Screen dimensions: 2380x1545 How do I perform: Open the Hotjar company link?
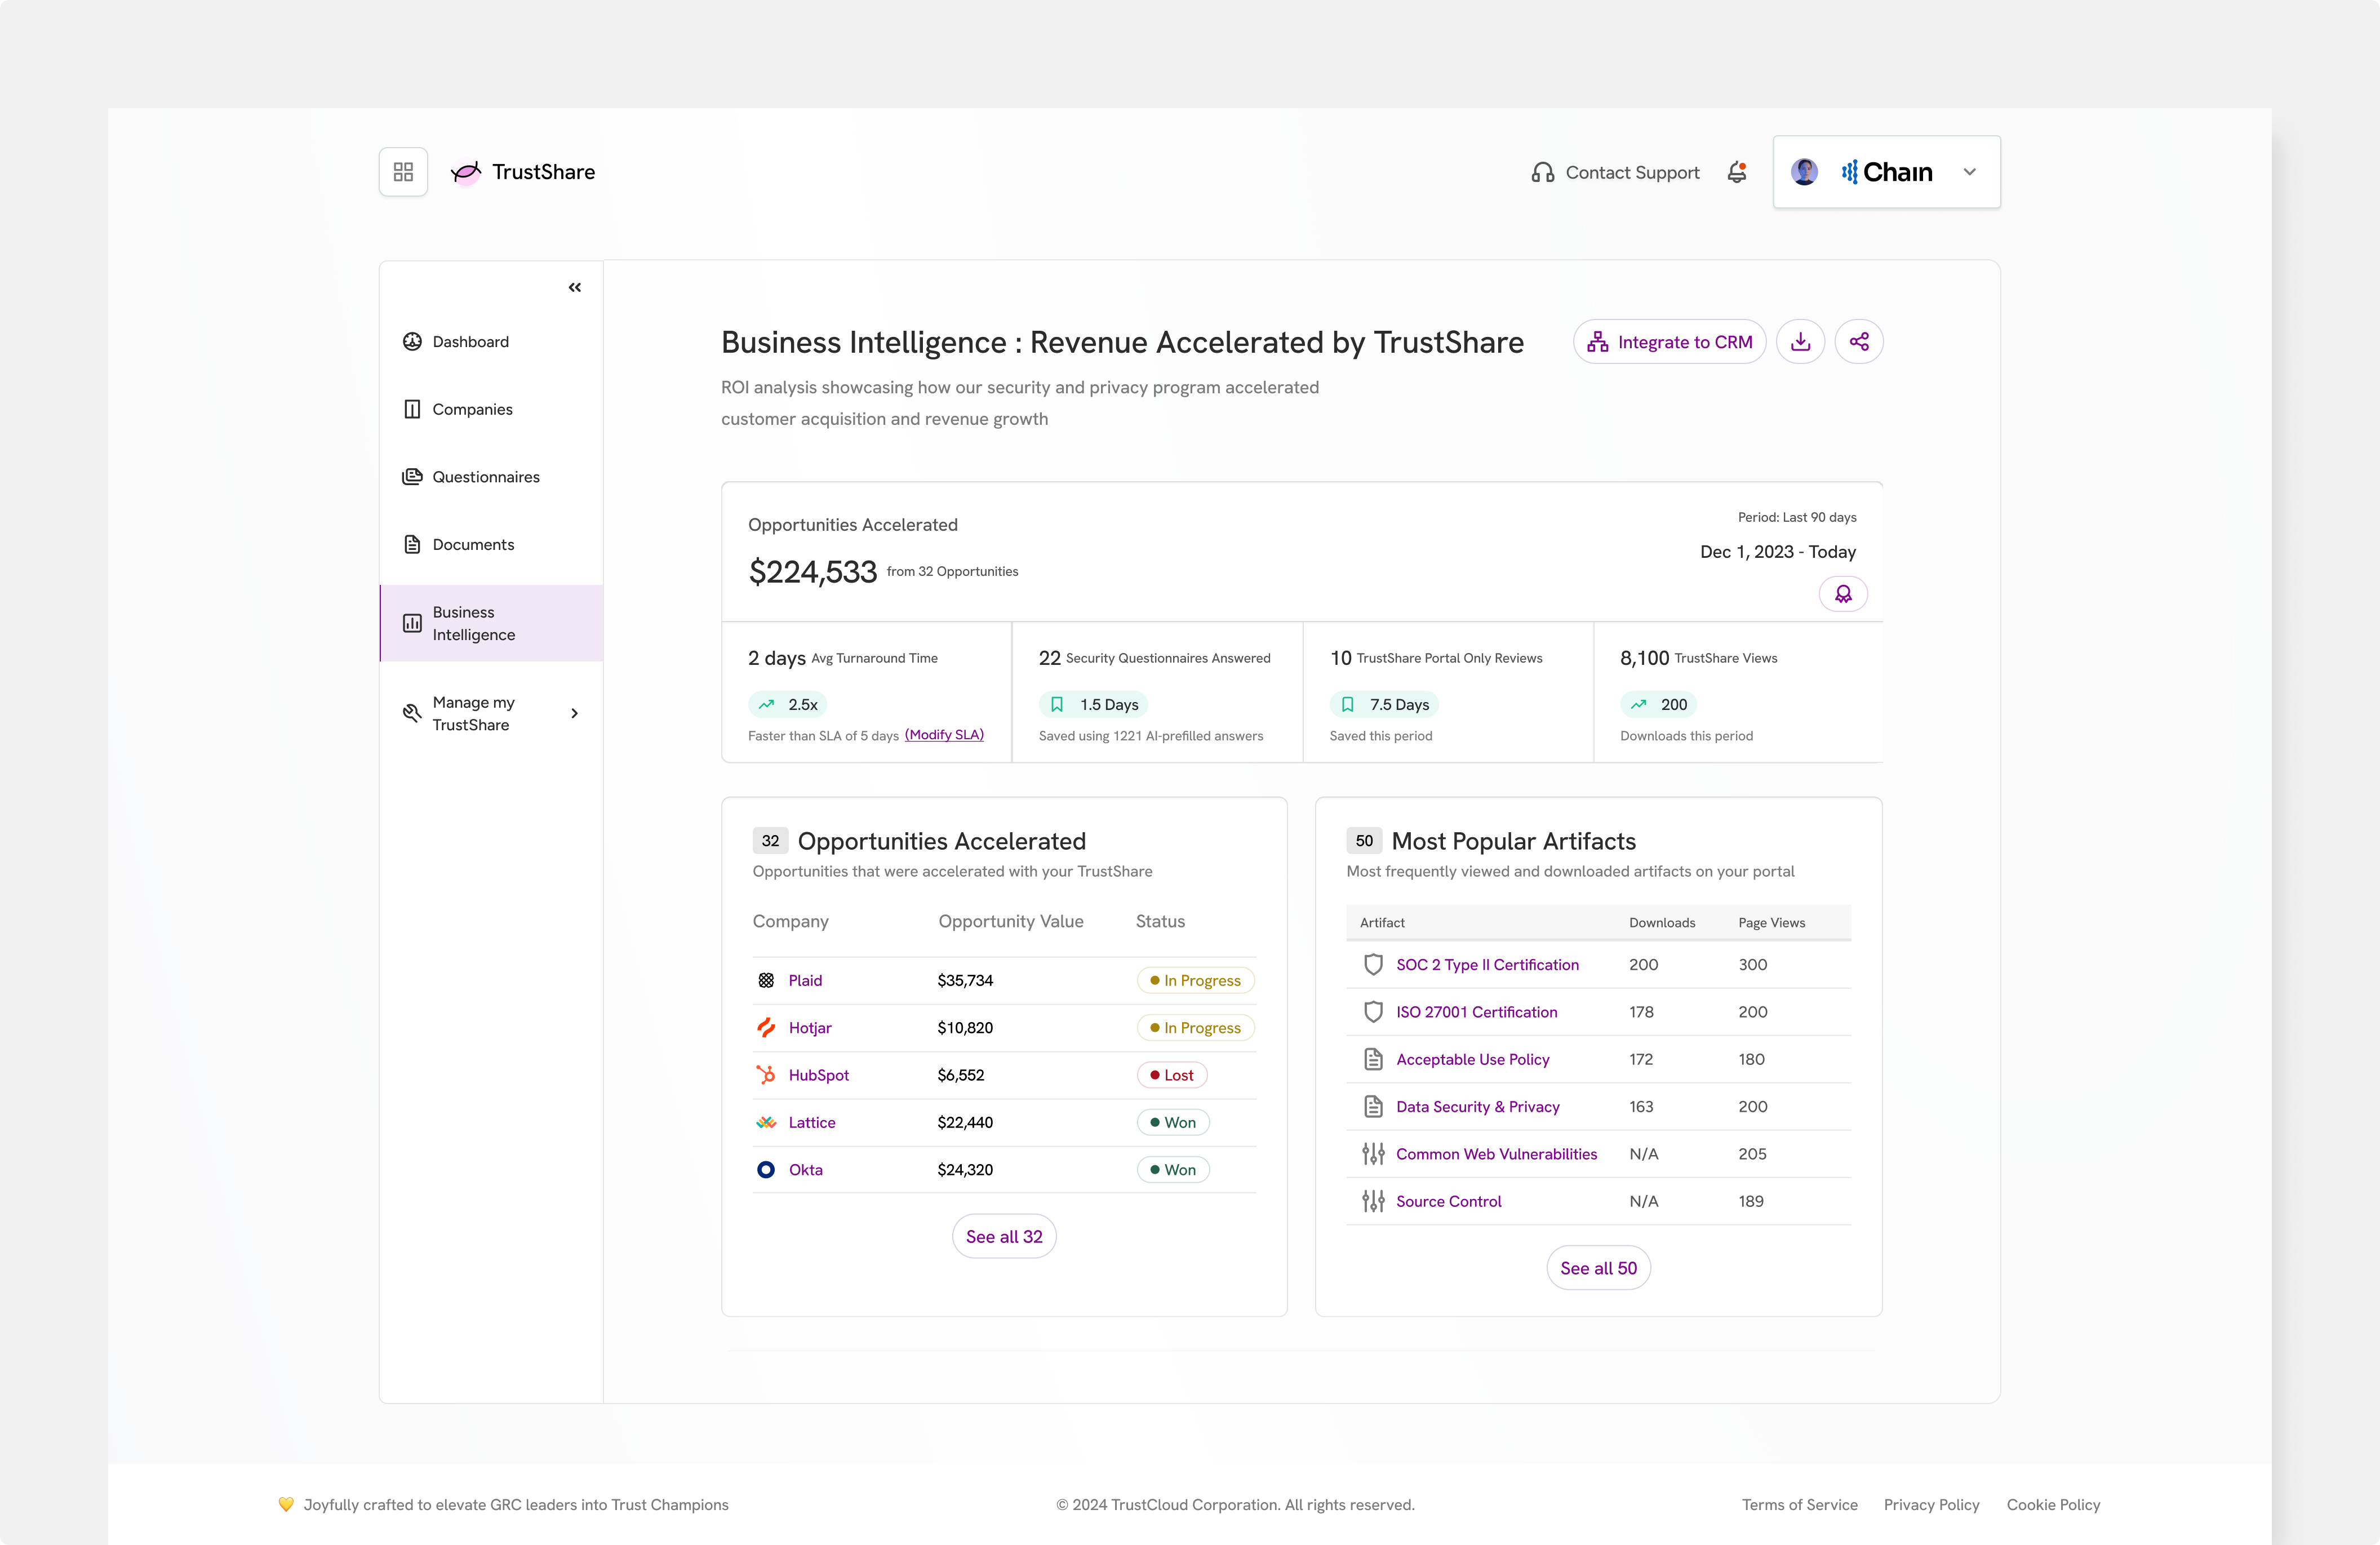tap(810, 1028)
